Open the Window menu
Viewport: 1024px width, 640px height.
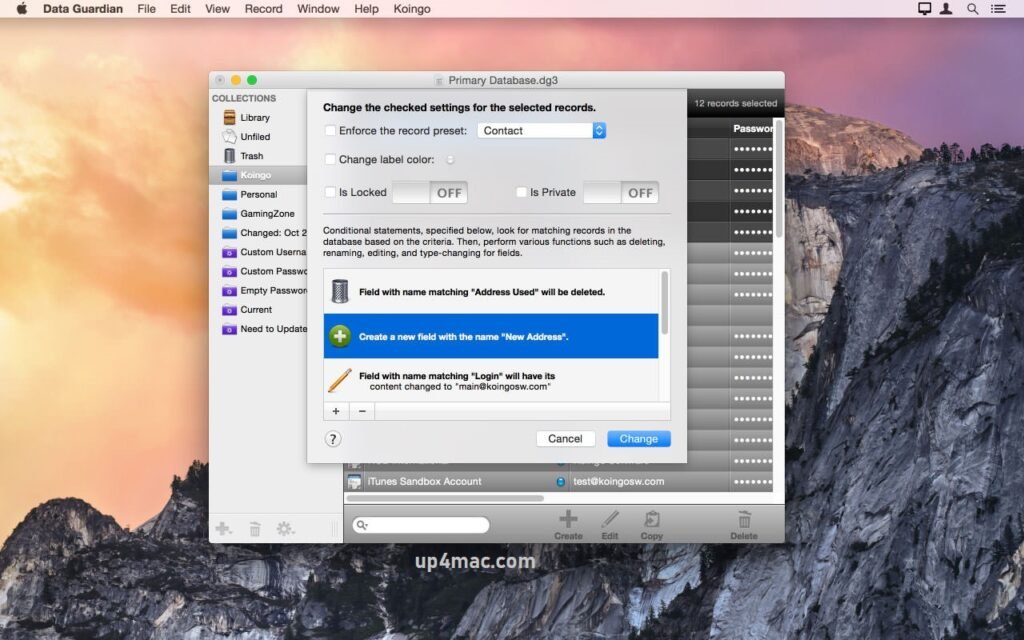(x=317, y=8)
